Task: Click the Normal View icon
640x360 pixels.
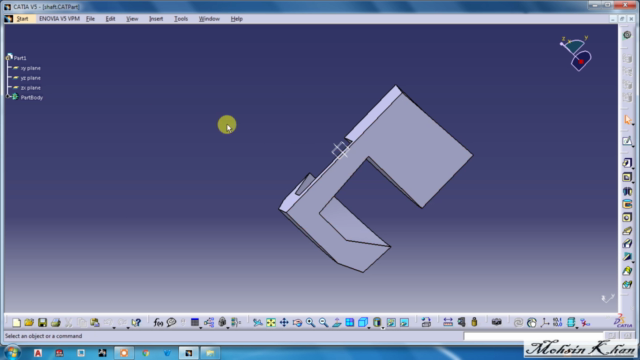Action: click(x=337, y=322)
